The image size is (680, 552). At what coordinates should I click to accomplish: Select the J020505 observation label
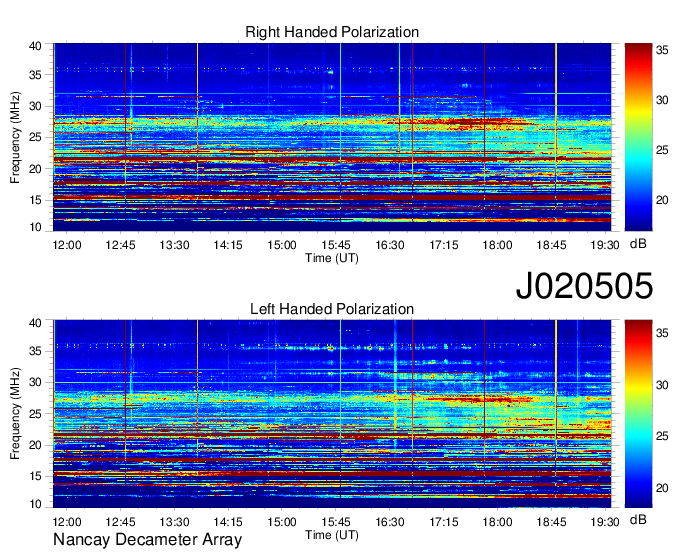[584, 286]
